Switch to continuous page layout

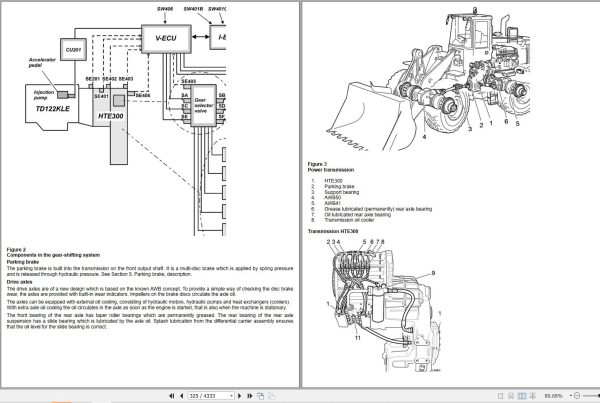[510, 396]
